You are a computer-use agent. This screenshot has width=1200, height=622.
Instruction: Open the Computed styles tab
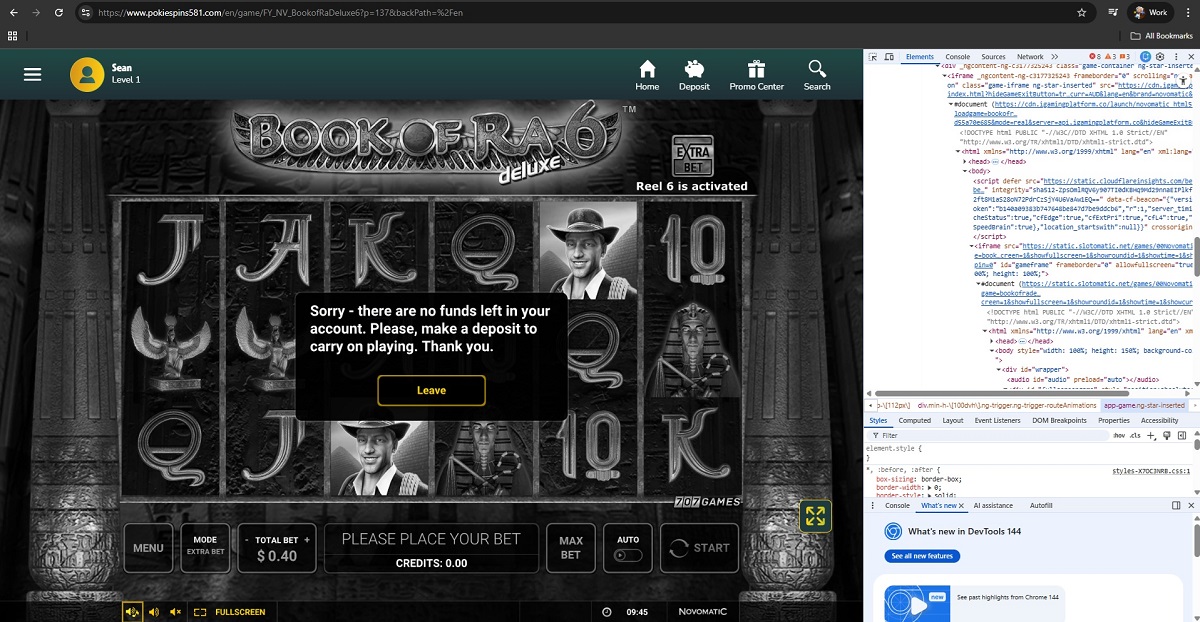click(914, 421)
